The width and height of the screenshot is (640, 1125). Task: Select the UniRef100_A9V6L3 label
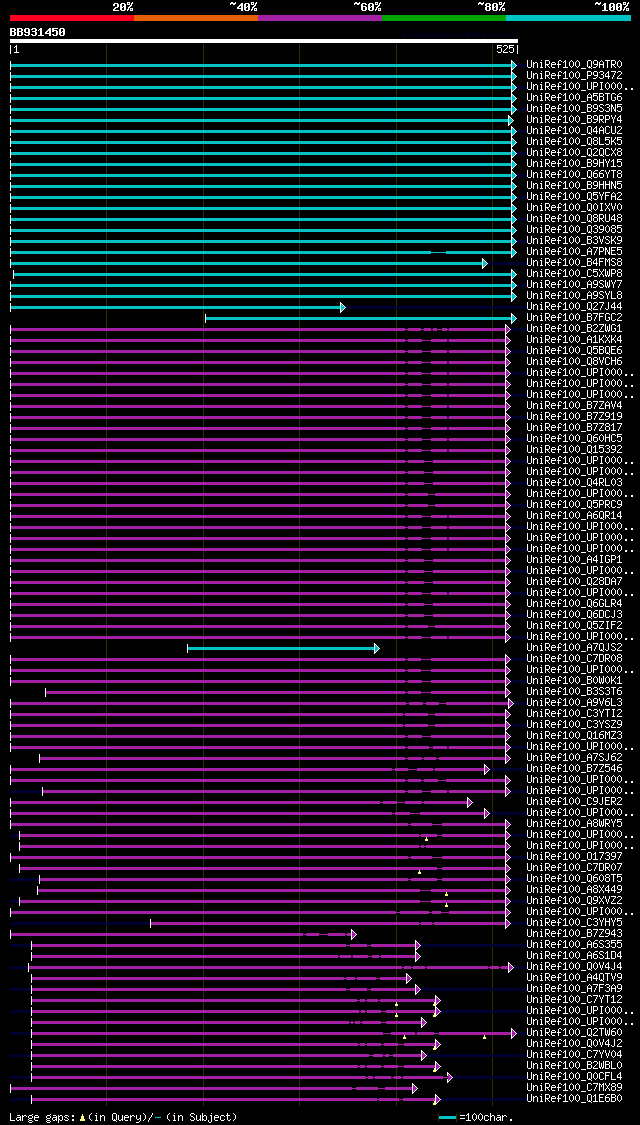(574, 702)
